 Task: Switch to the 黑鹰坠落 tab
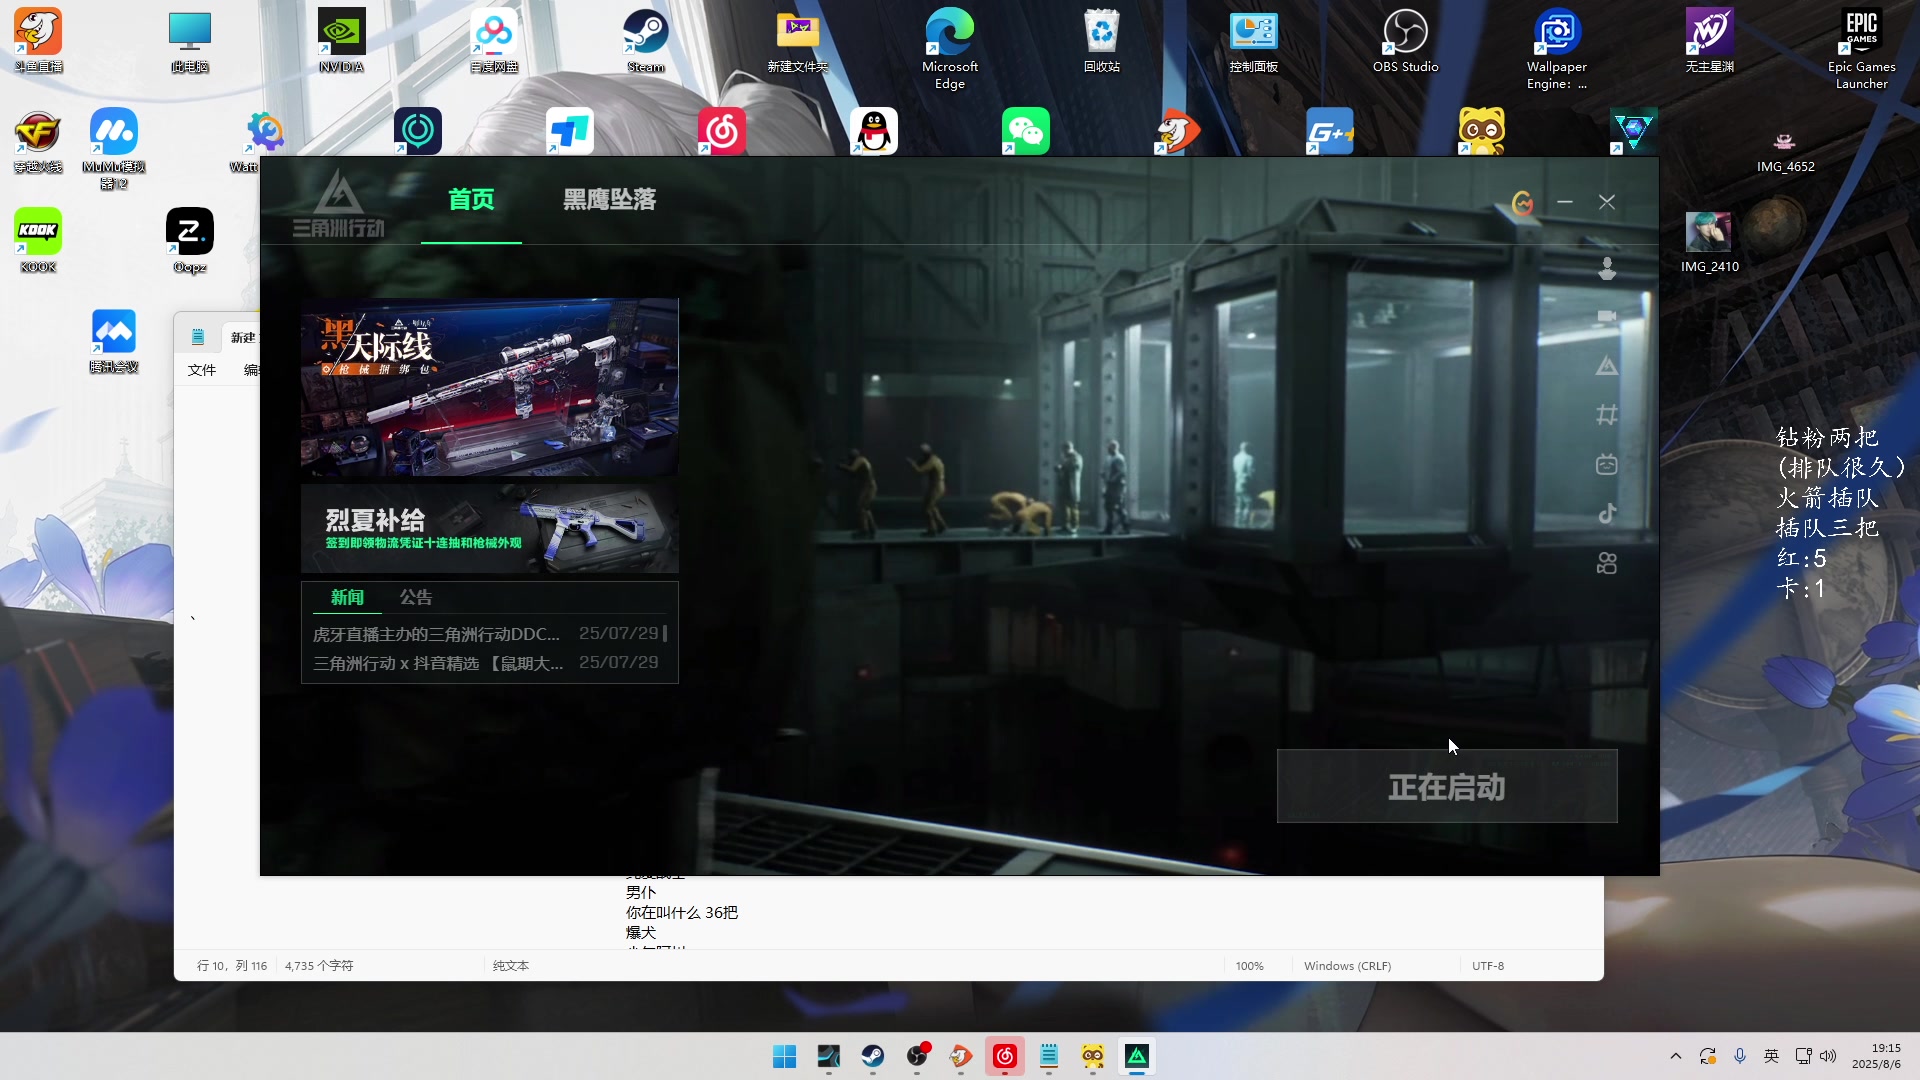click(609, 199)
